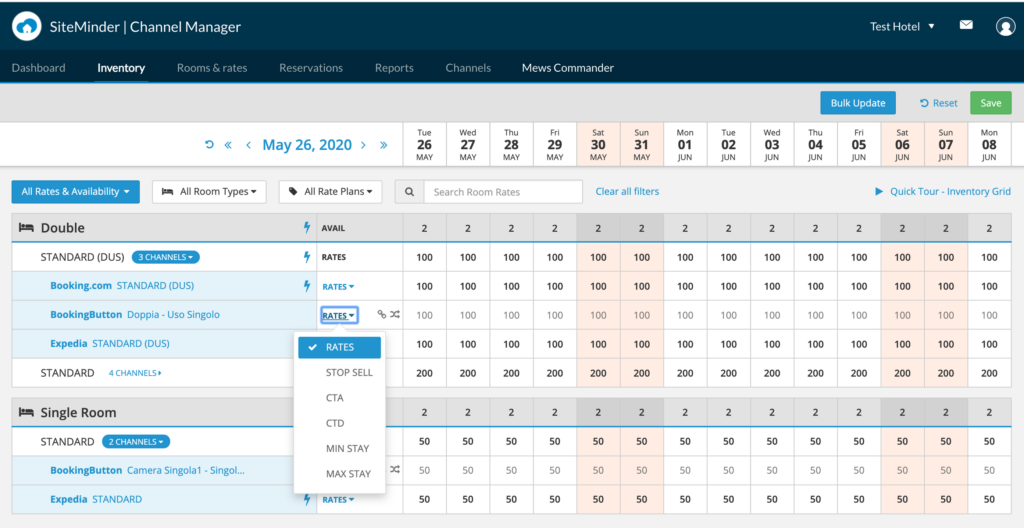Click the May 26, 2020 date picker
The image size is (1024, 528).
click(307, 144)
